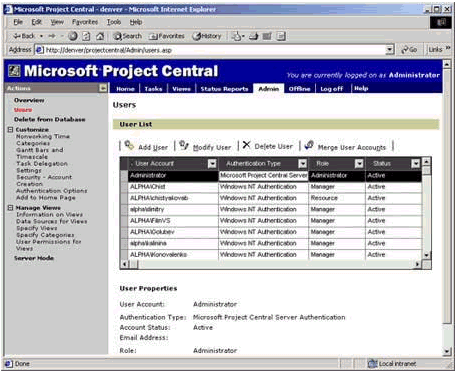Expand the Links toolbar chevron
This screenshot has height=372, width=456.
coord(448,49)
